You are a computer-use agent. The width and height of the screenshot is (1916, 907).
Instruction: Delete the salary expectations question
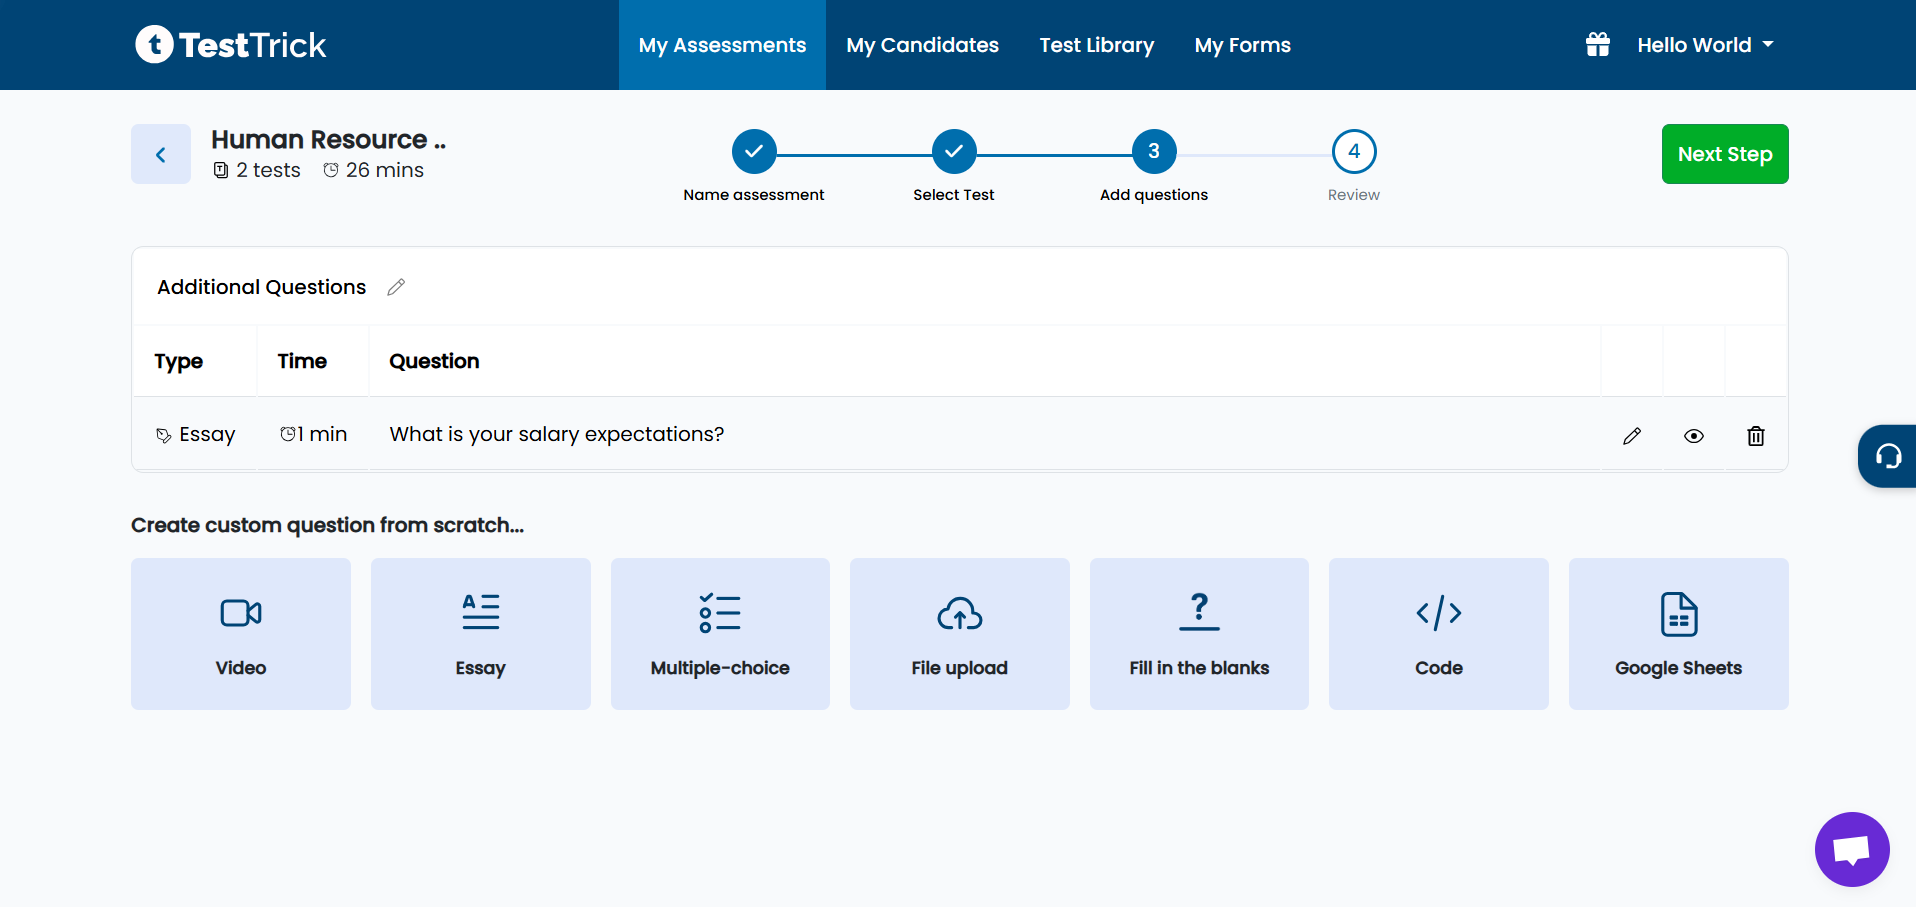1756,436
